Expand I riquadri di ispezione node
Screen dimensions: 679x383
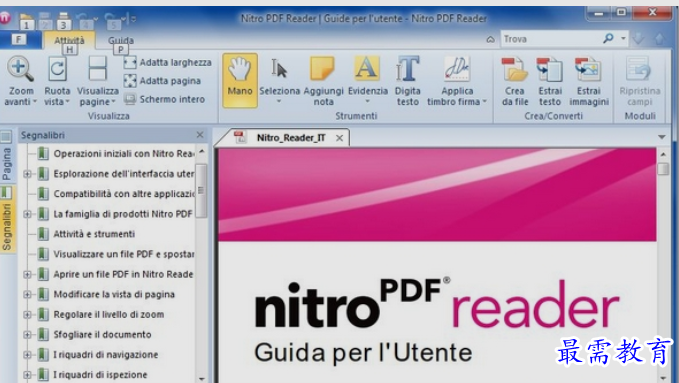coord(27,375)
